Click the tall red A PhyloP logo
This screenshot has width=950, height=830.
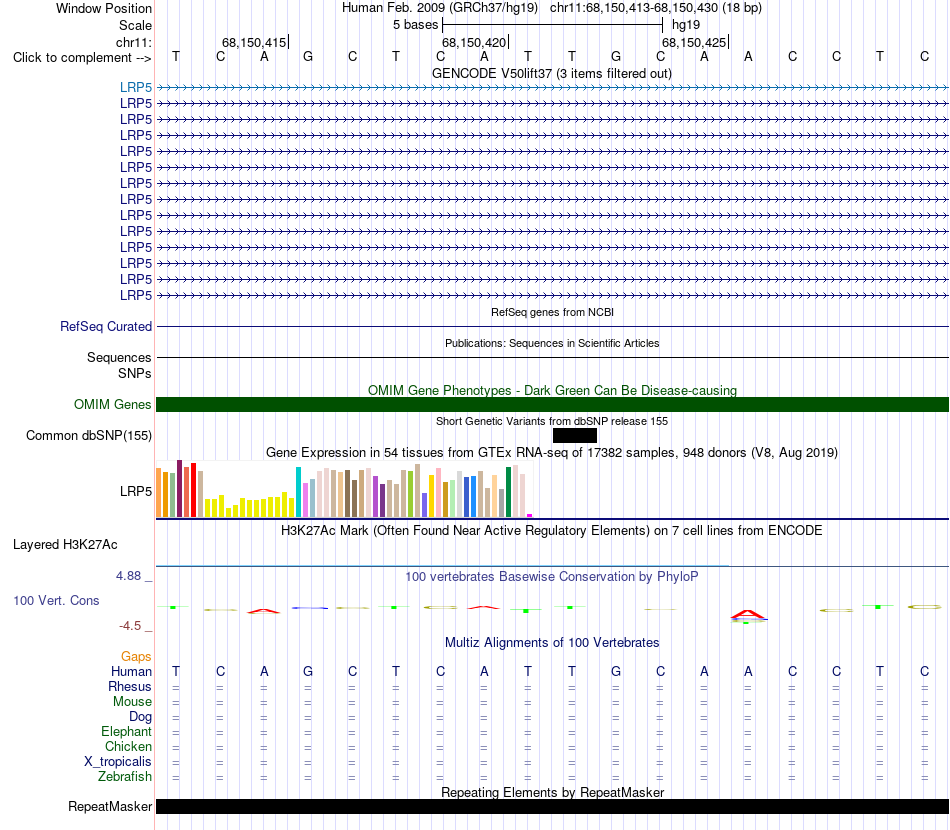[748, 614]
